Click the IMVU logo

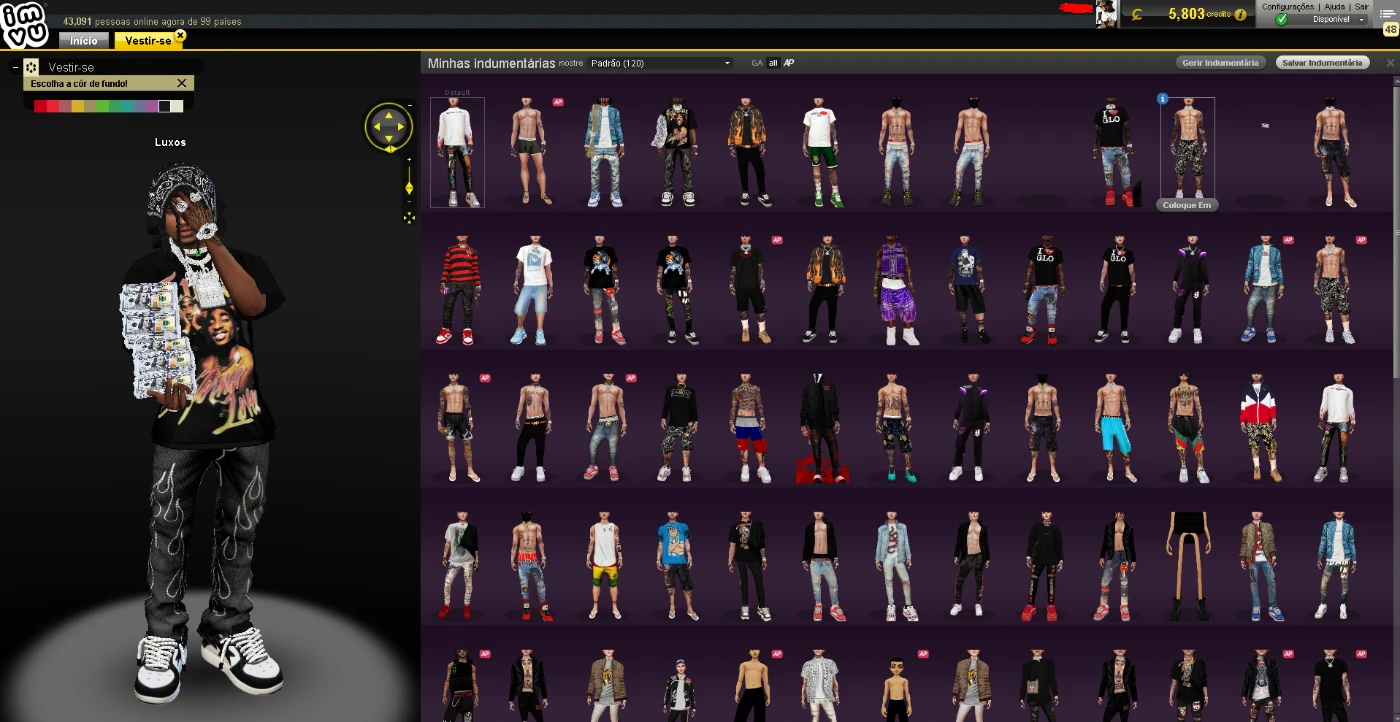click(x=24, y=27)
